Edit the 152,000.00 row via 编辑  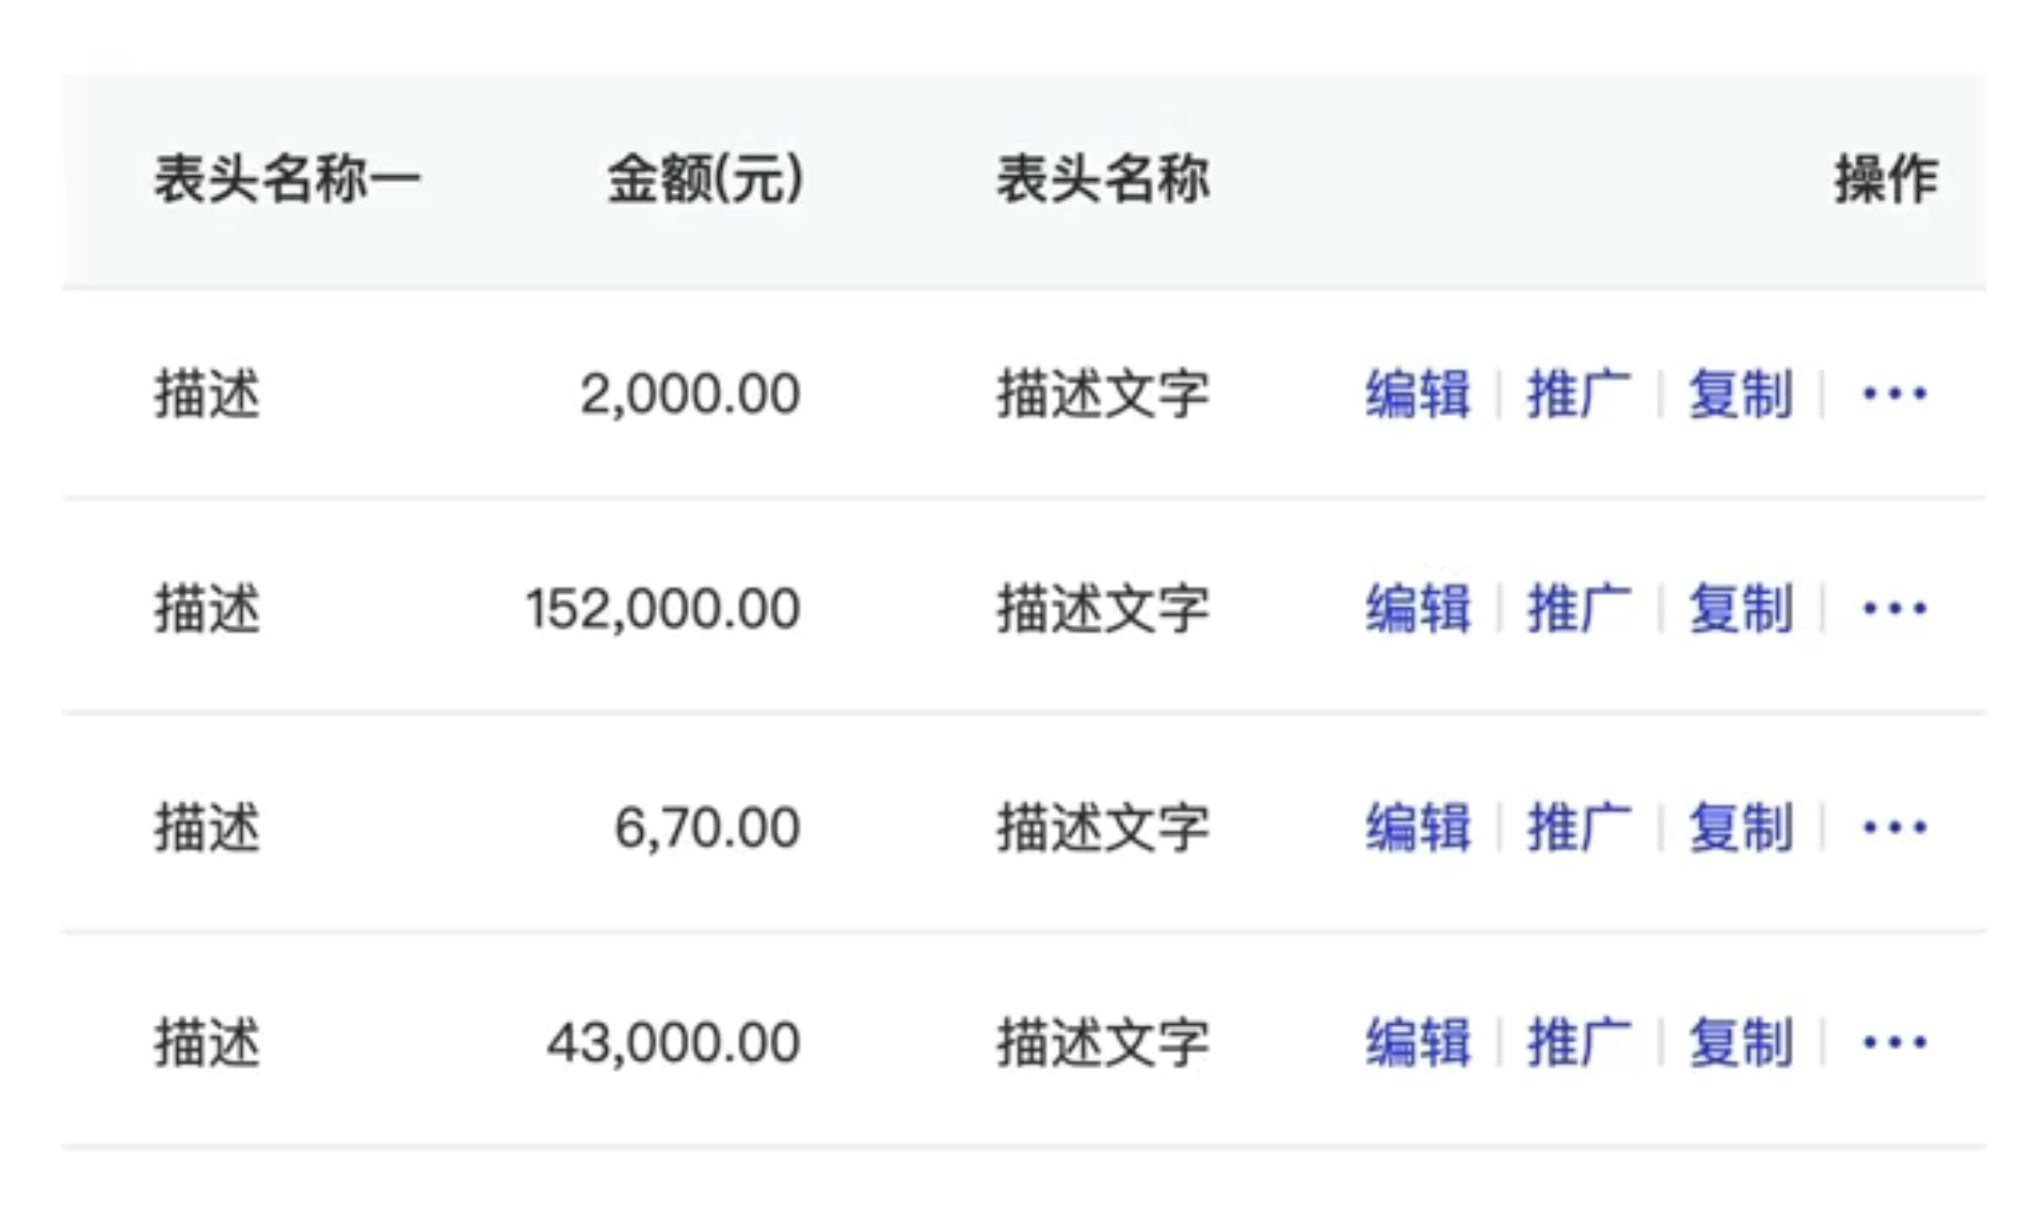(1418, 608)
